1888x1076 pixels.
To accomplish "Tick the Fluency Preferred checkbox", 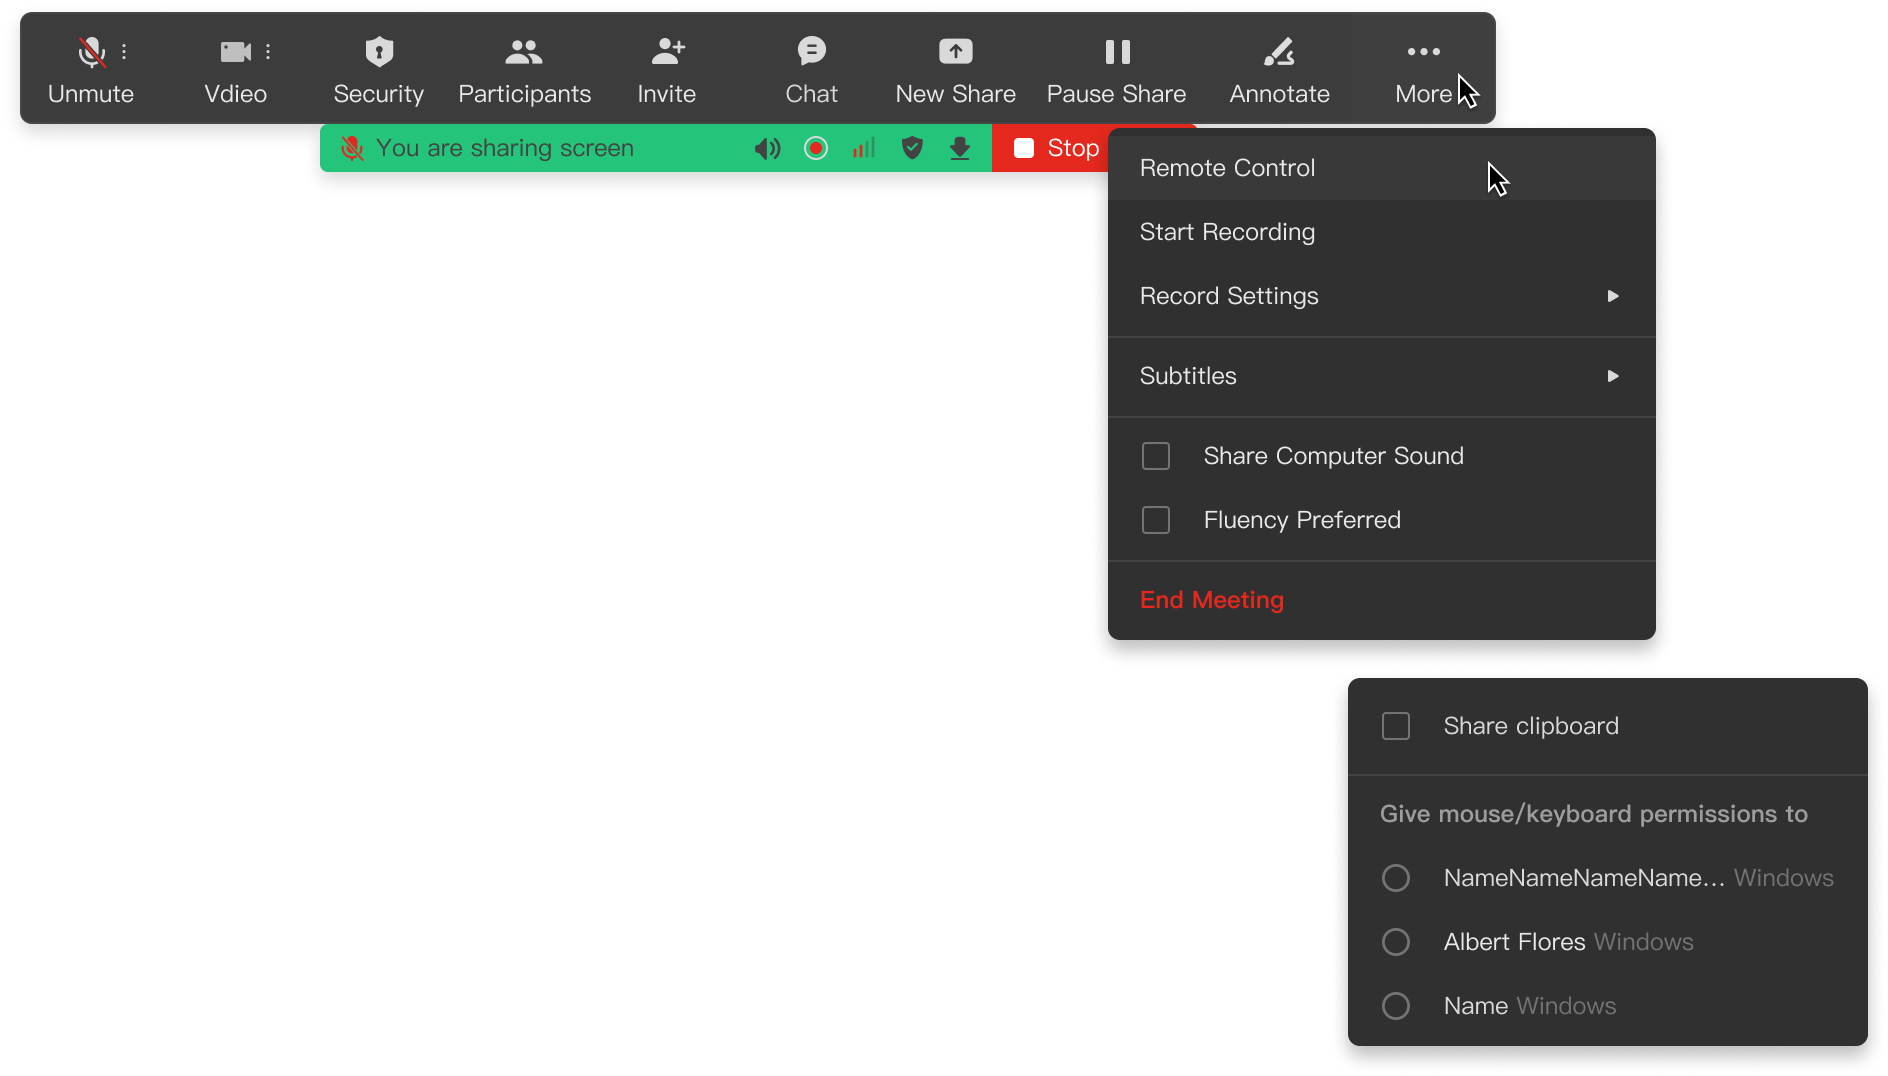I will (1156, 520).
